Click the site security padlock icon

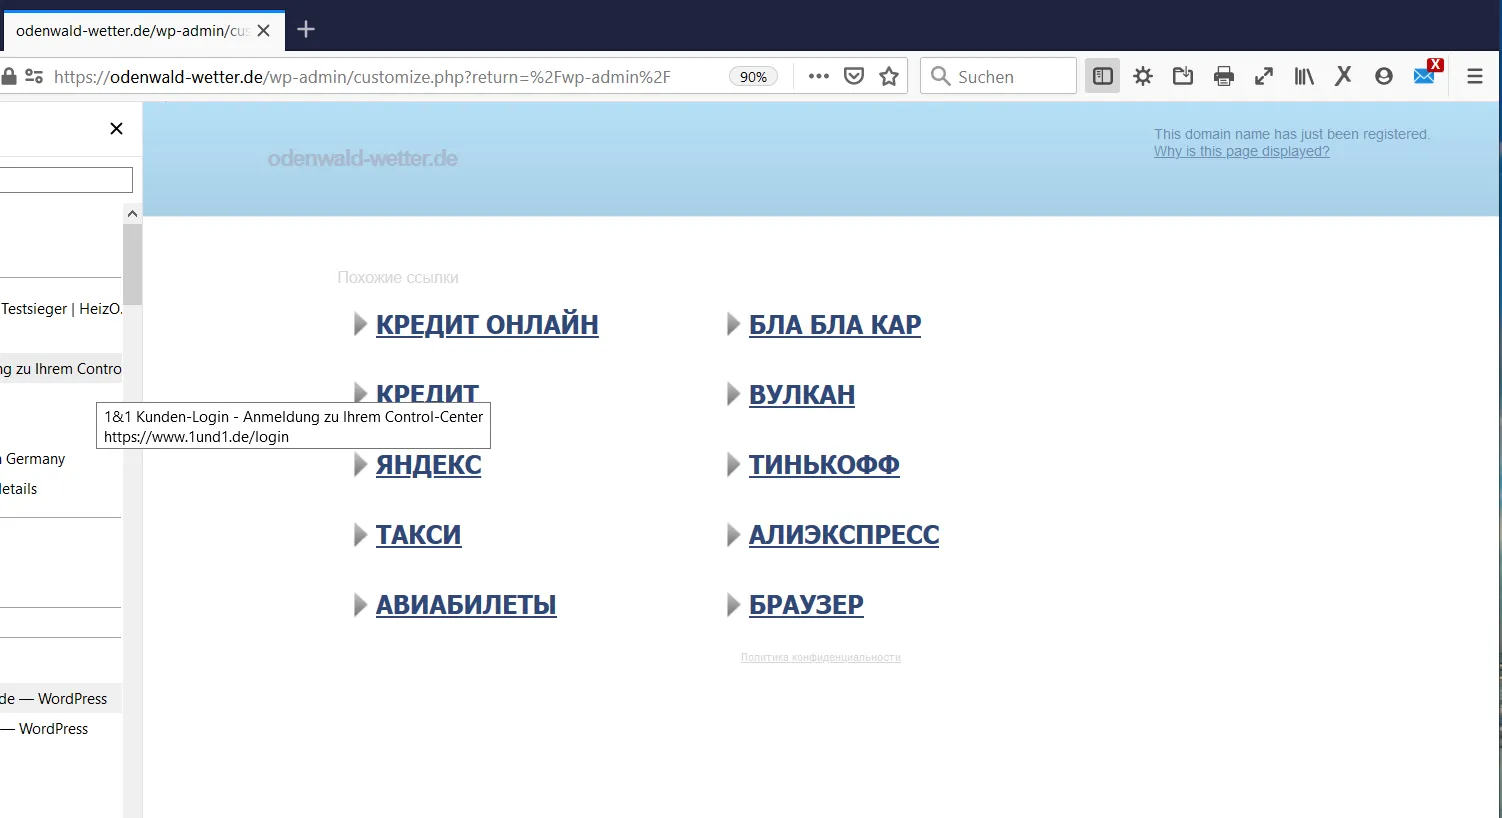click(x=9, y=76)
